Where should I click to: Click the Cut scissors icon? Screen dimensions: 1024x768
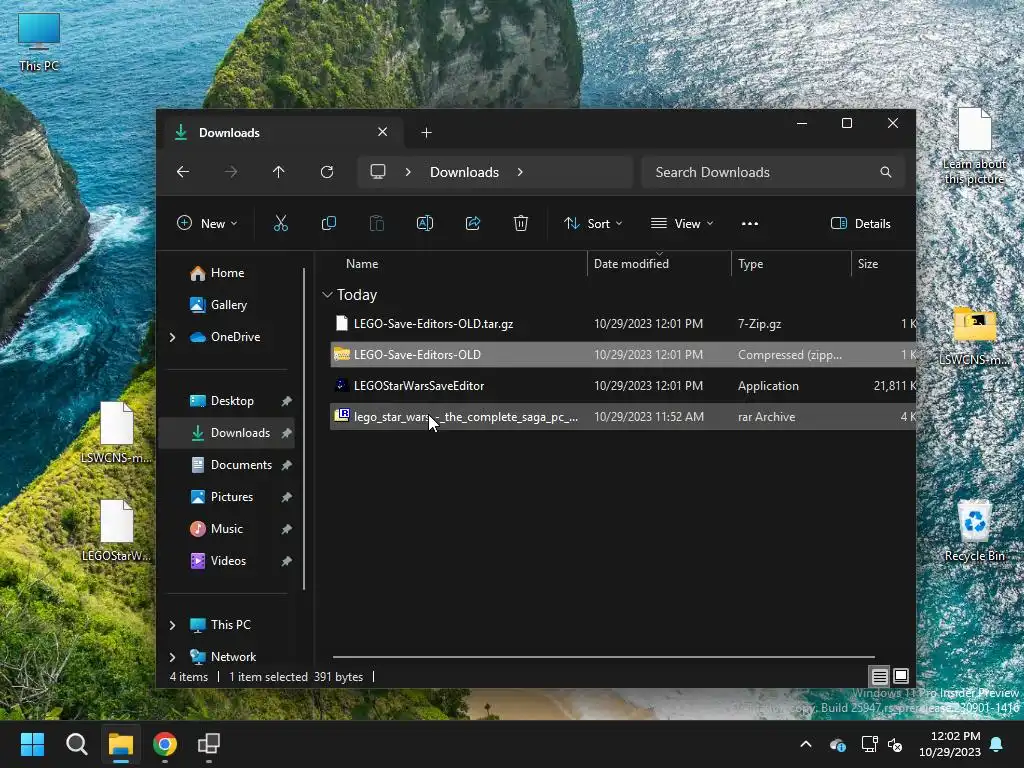pyautogui.click(x=281, y=223)
